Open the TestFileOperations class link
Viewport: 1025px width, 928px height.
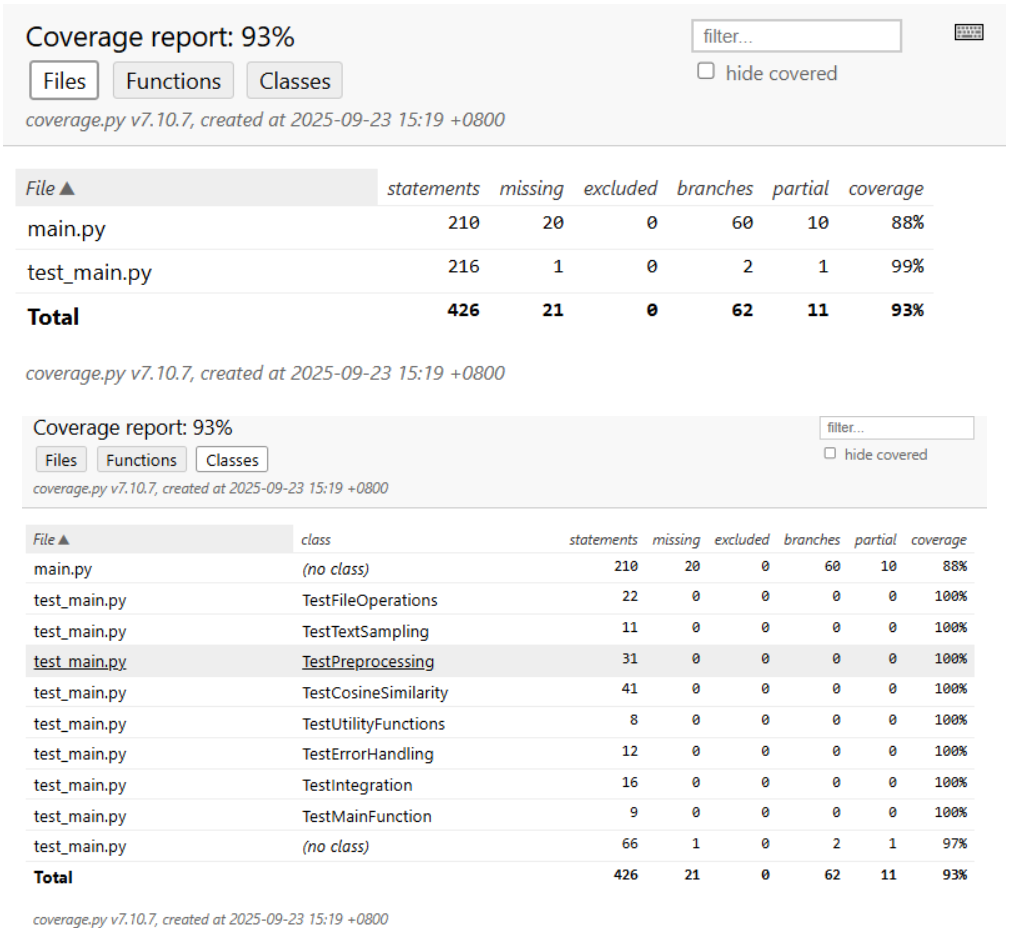point(369,601)
